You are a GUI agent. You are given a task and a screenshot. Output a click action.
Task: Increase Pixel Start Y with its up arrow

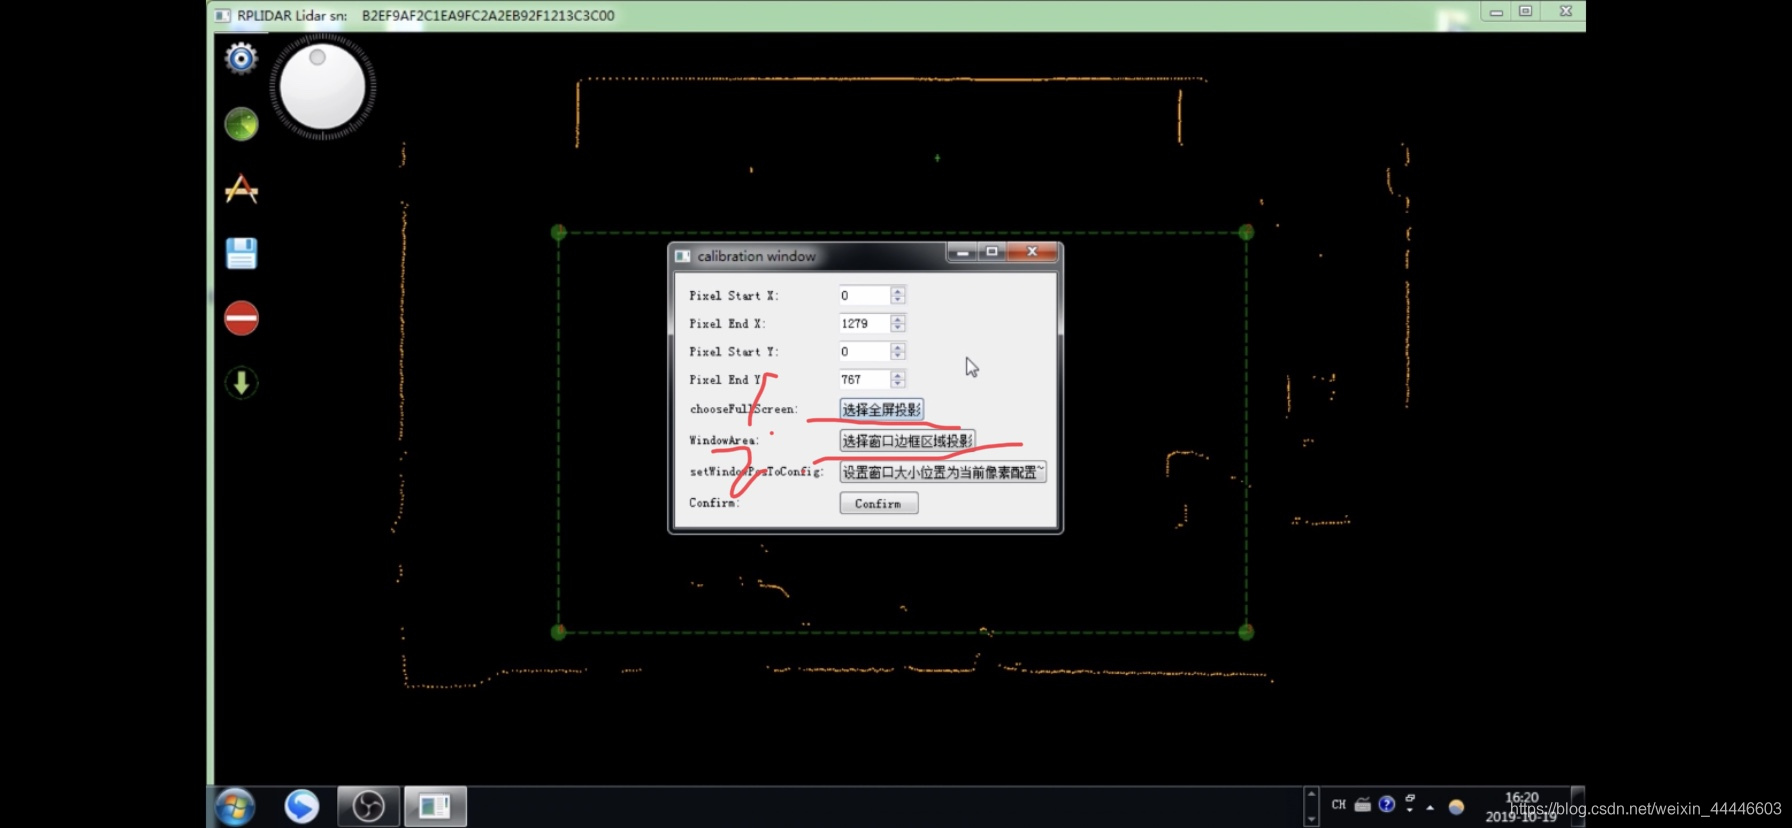898,347
